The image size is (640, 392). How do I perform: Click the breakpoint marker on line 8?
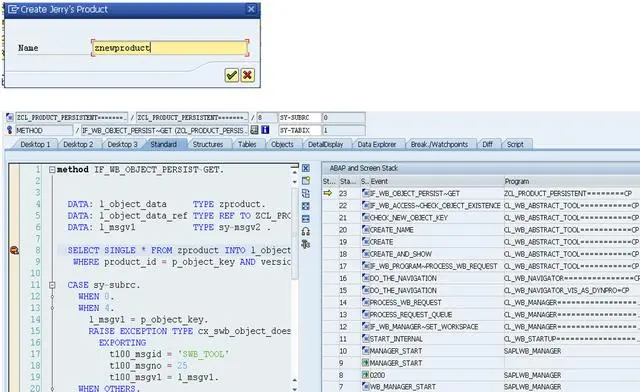point(14,250)
